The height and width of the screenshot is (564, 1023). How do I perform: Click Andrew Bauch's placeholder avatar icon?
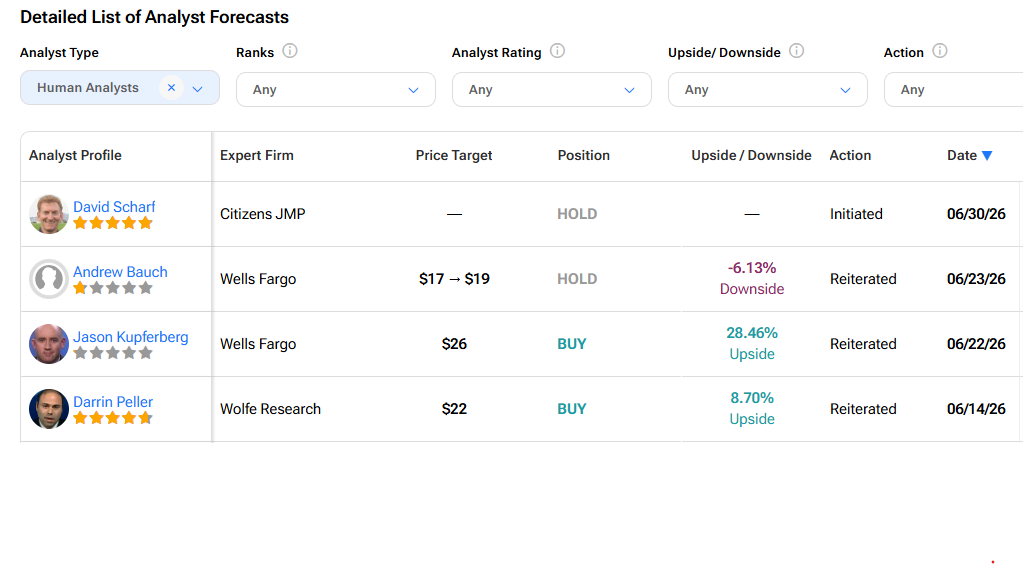point(49,279)
